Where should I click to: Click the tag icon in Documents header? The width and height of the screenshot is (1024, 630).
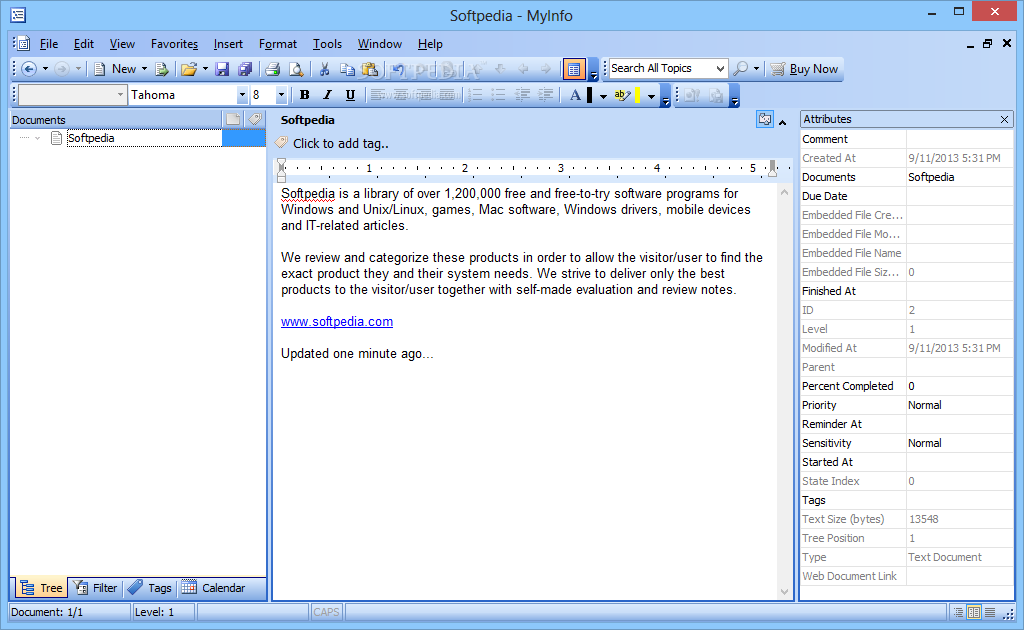click(x=255, y=119)
